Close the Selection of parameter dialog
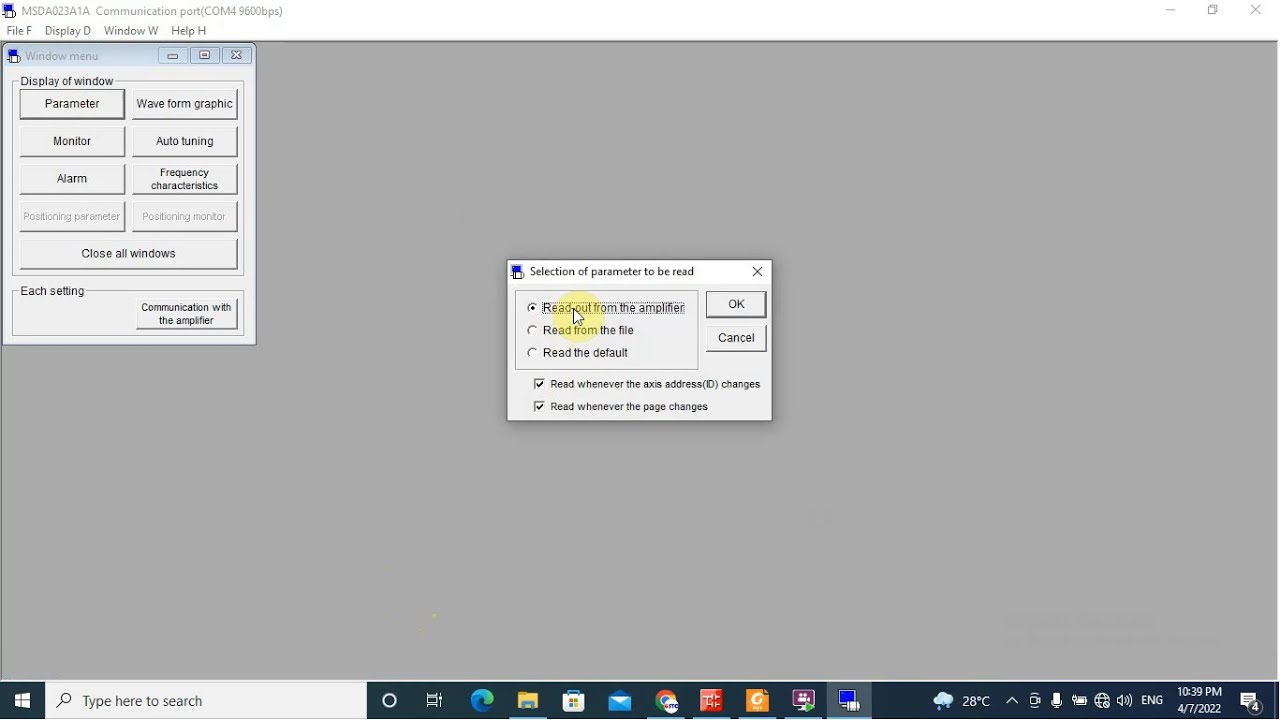 757,272
